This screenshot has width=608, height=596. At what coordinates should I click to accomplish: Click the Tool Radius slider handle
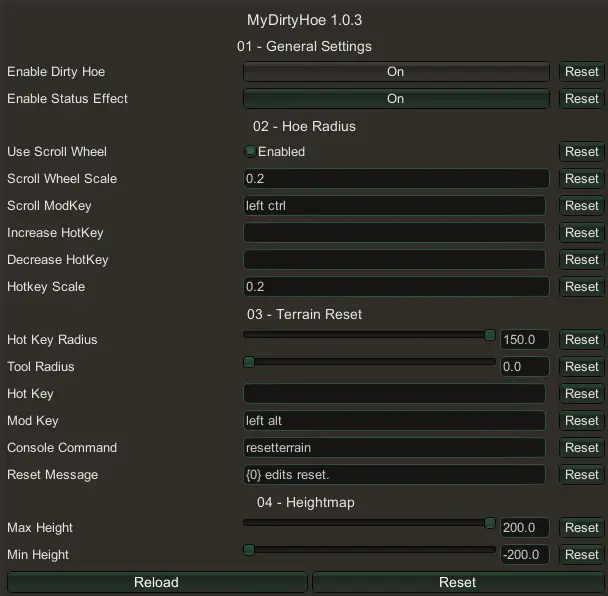(249, 362)
